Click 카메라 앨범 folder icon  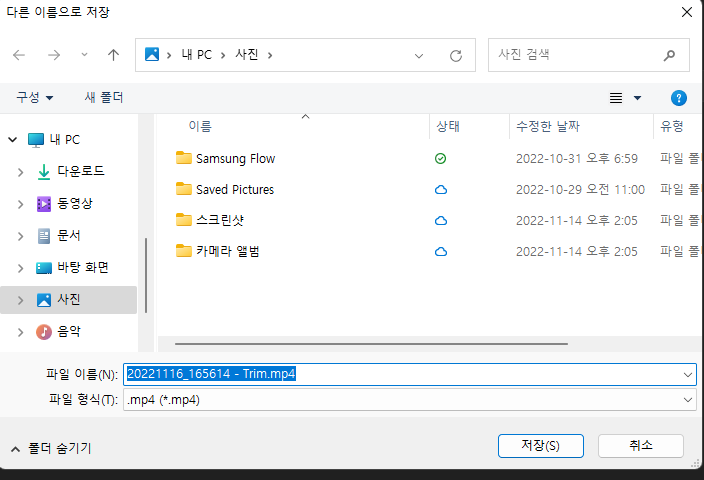pyautogui.click(x=184, y=251)
